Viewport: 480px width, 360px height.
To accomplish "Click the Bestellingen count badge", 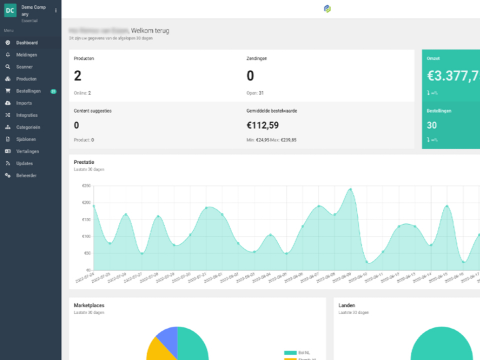I will tap(53, 91).
